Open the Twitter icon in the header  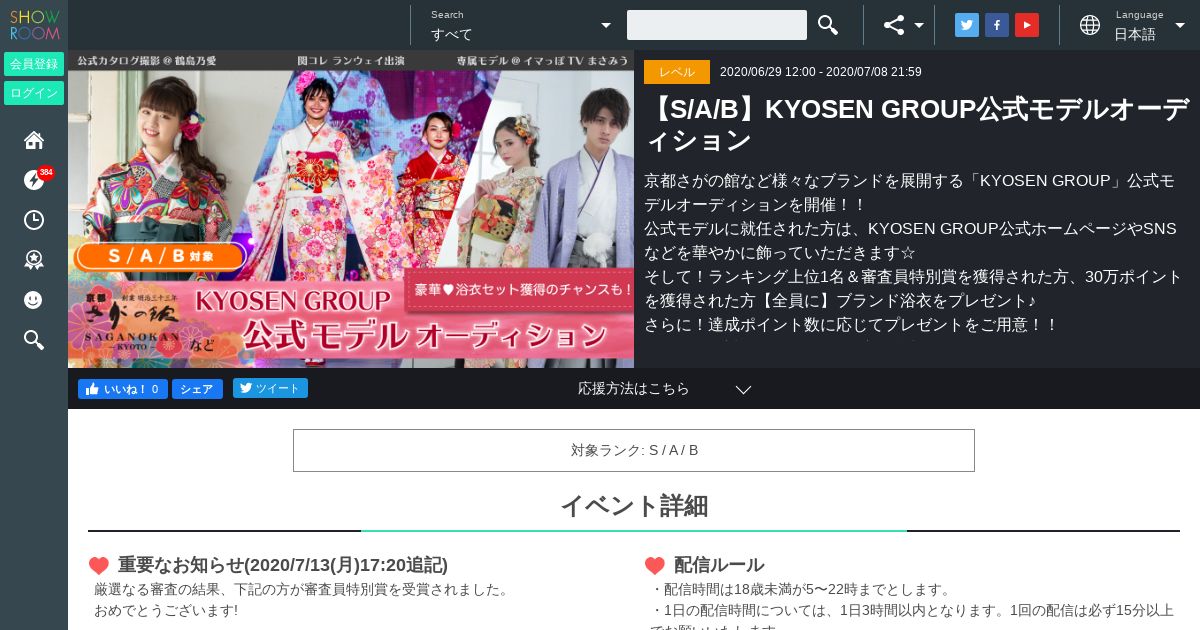967,25
